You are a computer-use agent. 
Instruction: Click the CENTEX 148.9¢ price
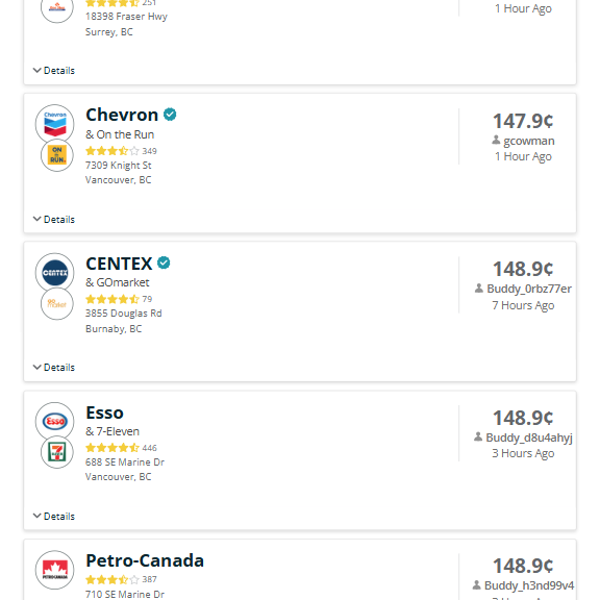[x=523, y=269]
